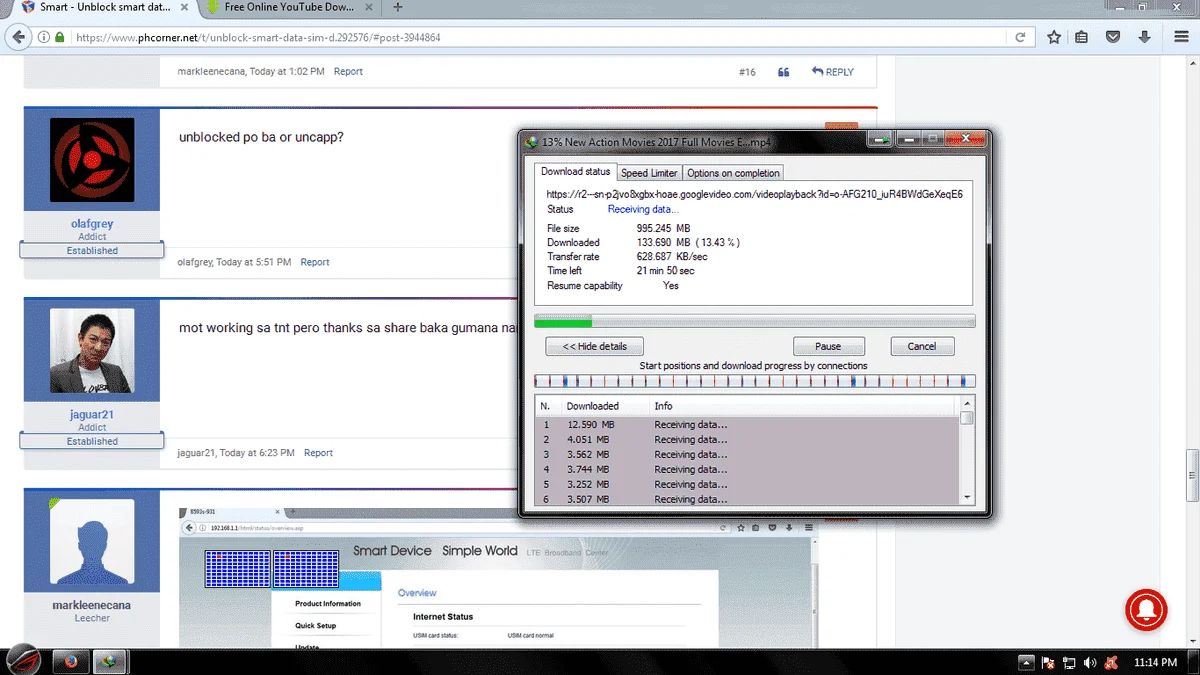Click jaguar21's avatar photo
The height and width of the screenshot is (675, 1200).
point(92,350)
